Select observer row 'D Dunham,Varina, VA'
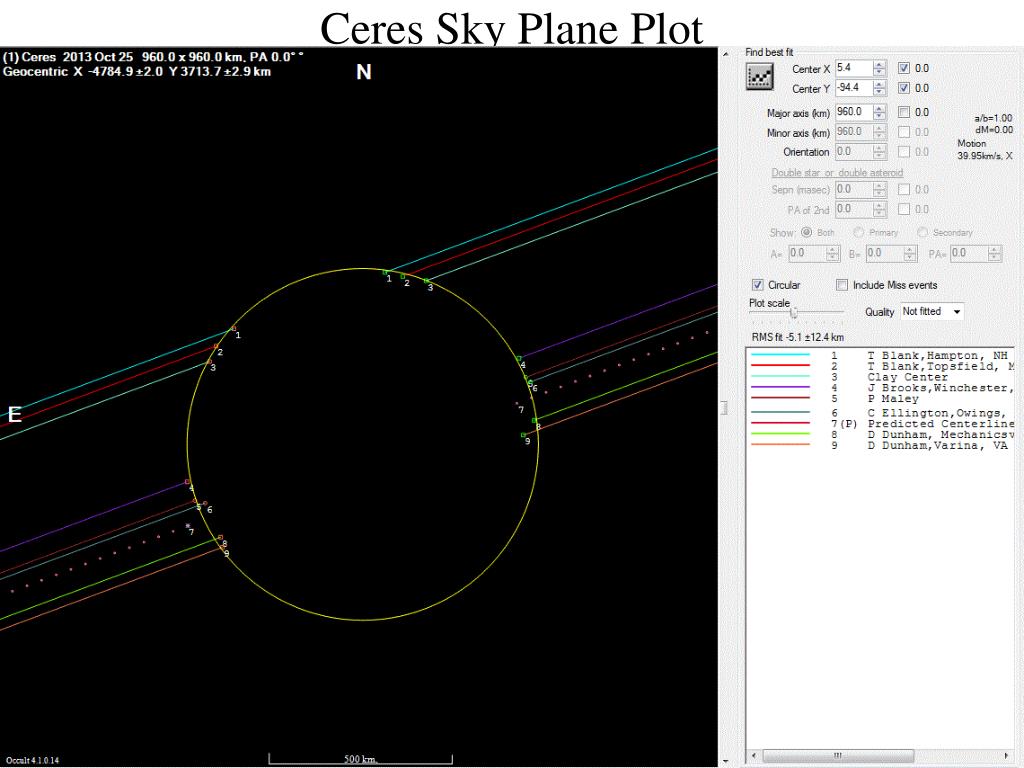 (880, 445)
